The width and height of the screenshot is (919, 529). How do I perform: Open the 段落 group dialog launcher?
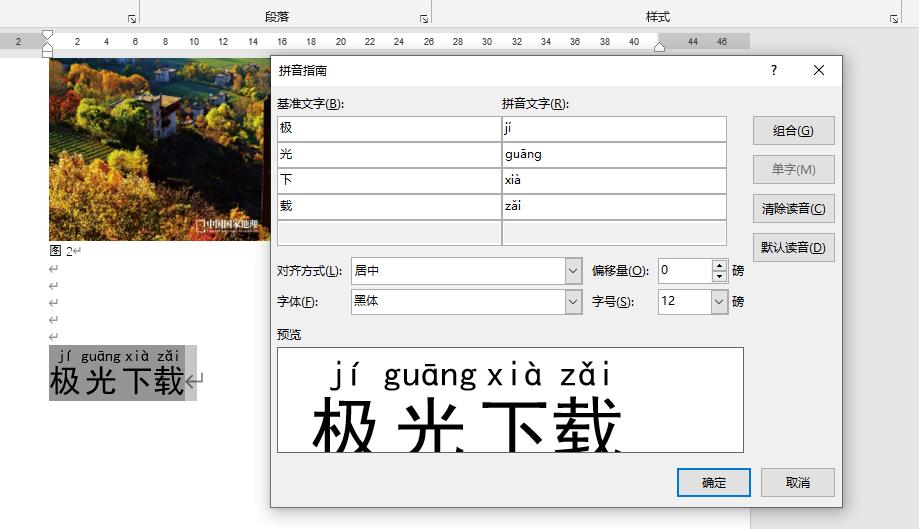point(425,19)
